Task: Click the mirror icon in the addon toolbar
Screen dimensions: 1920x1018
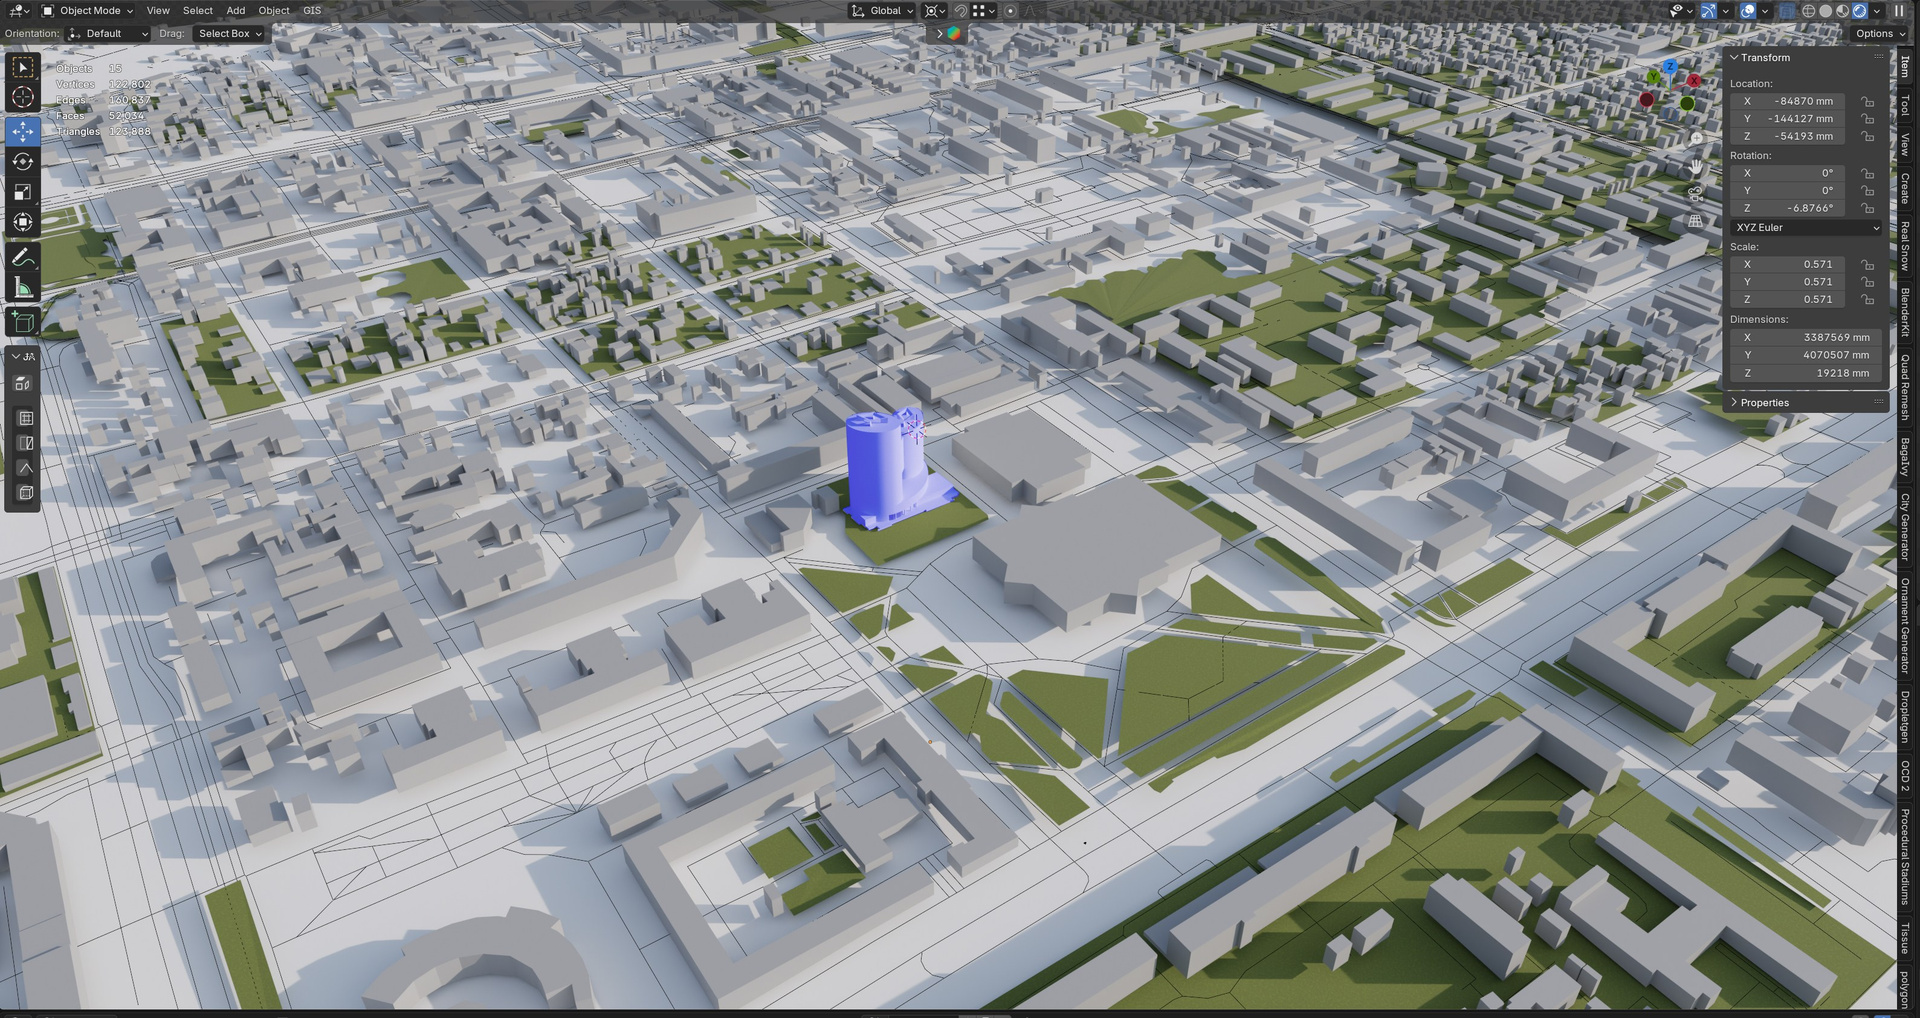Action: coord(26,443)
